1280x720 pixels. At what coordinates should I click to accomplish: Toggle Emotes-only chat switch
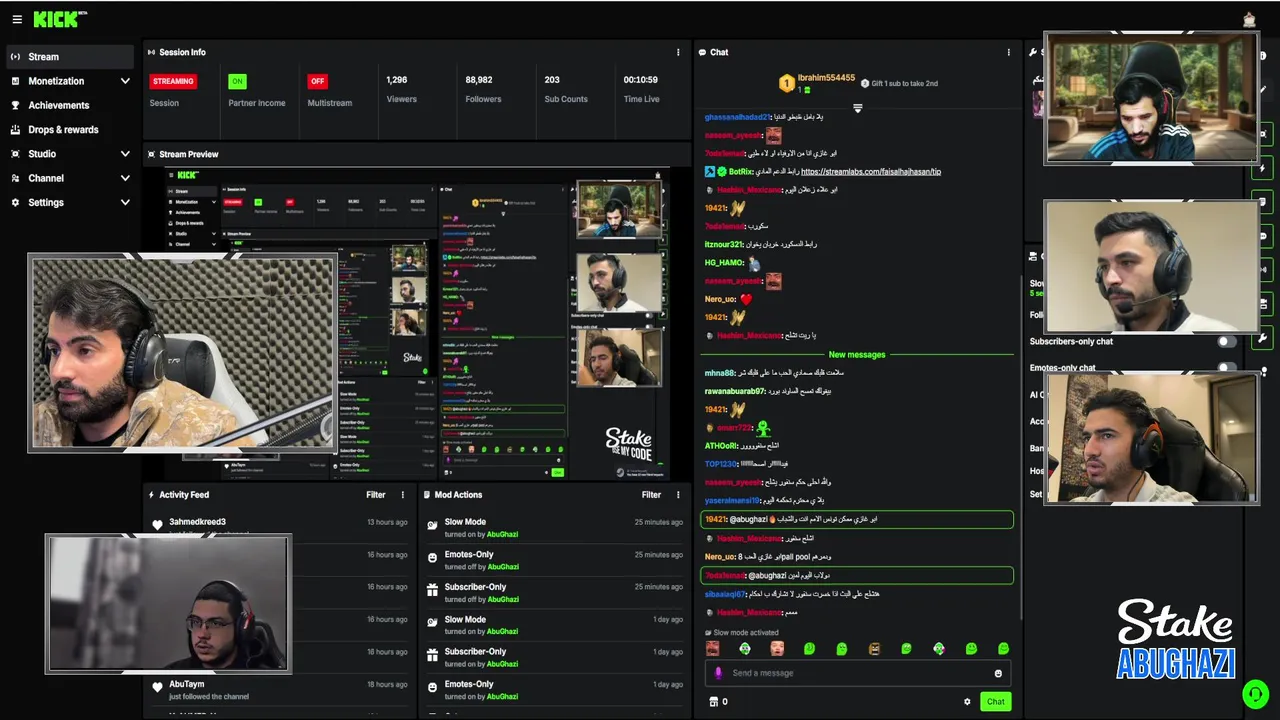tap(1226, 367)
